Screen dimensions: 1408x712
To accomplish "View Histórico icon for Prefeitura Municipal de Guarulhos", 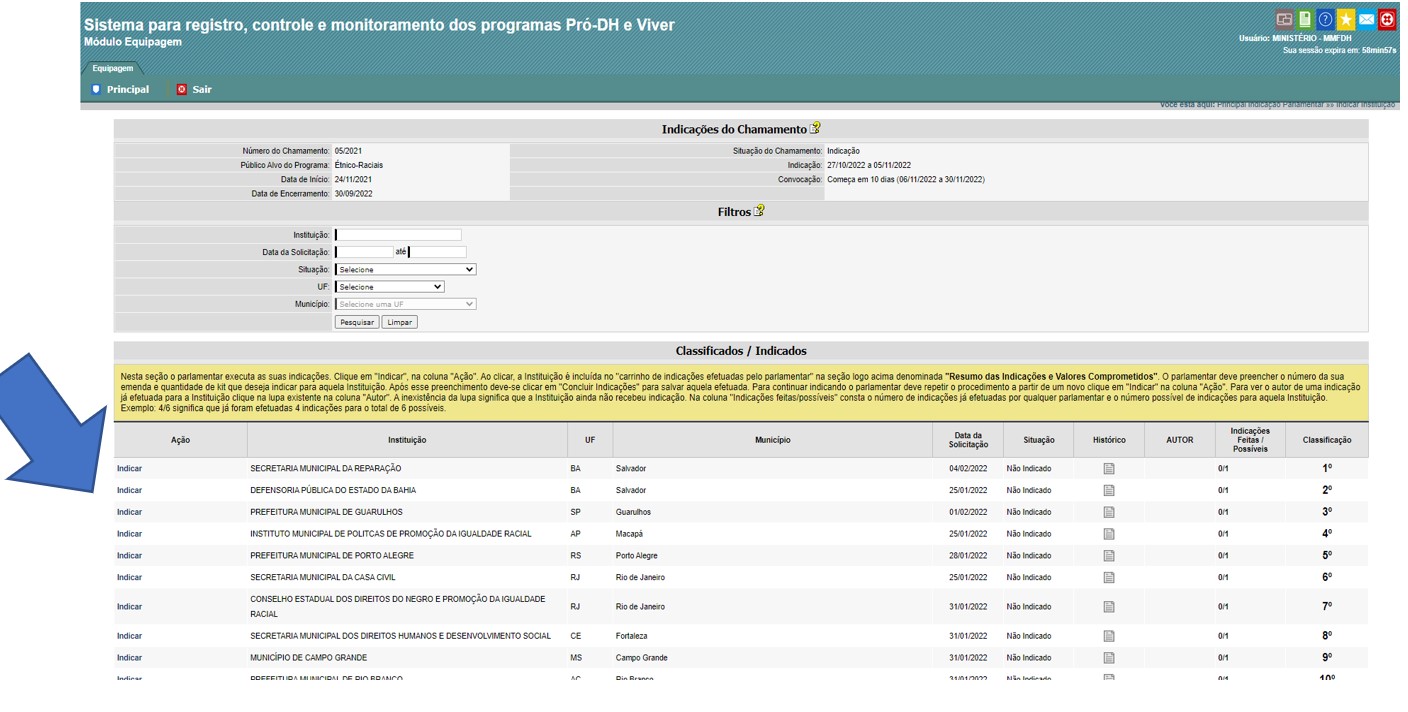I will point(1108,512).
